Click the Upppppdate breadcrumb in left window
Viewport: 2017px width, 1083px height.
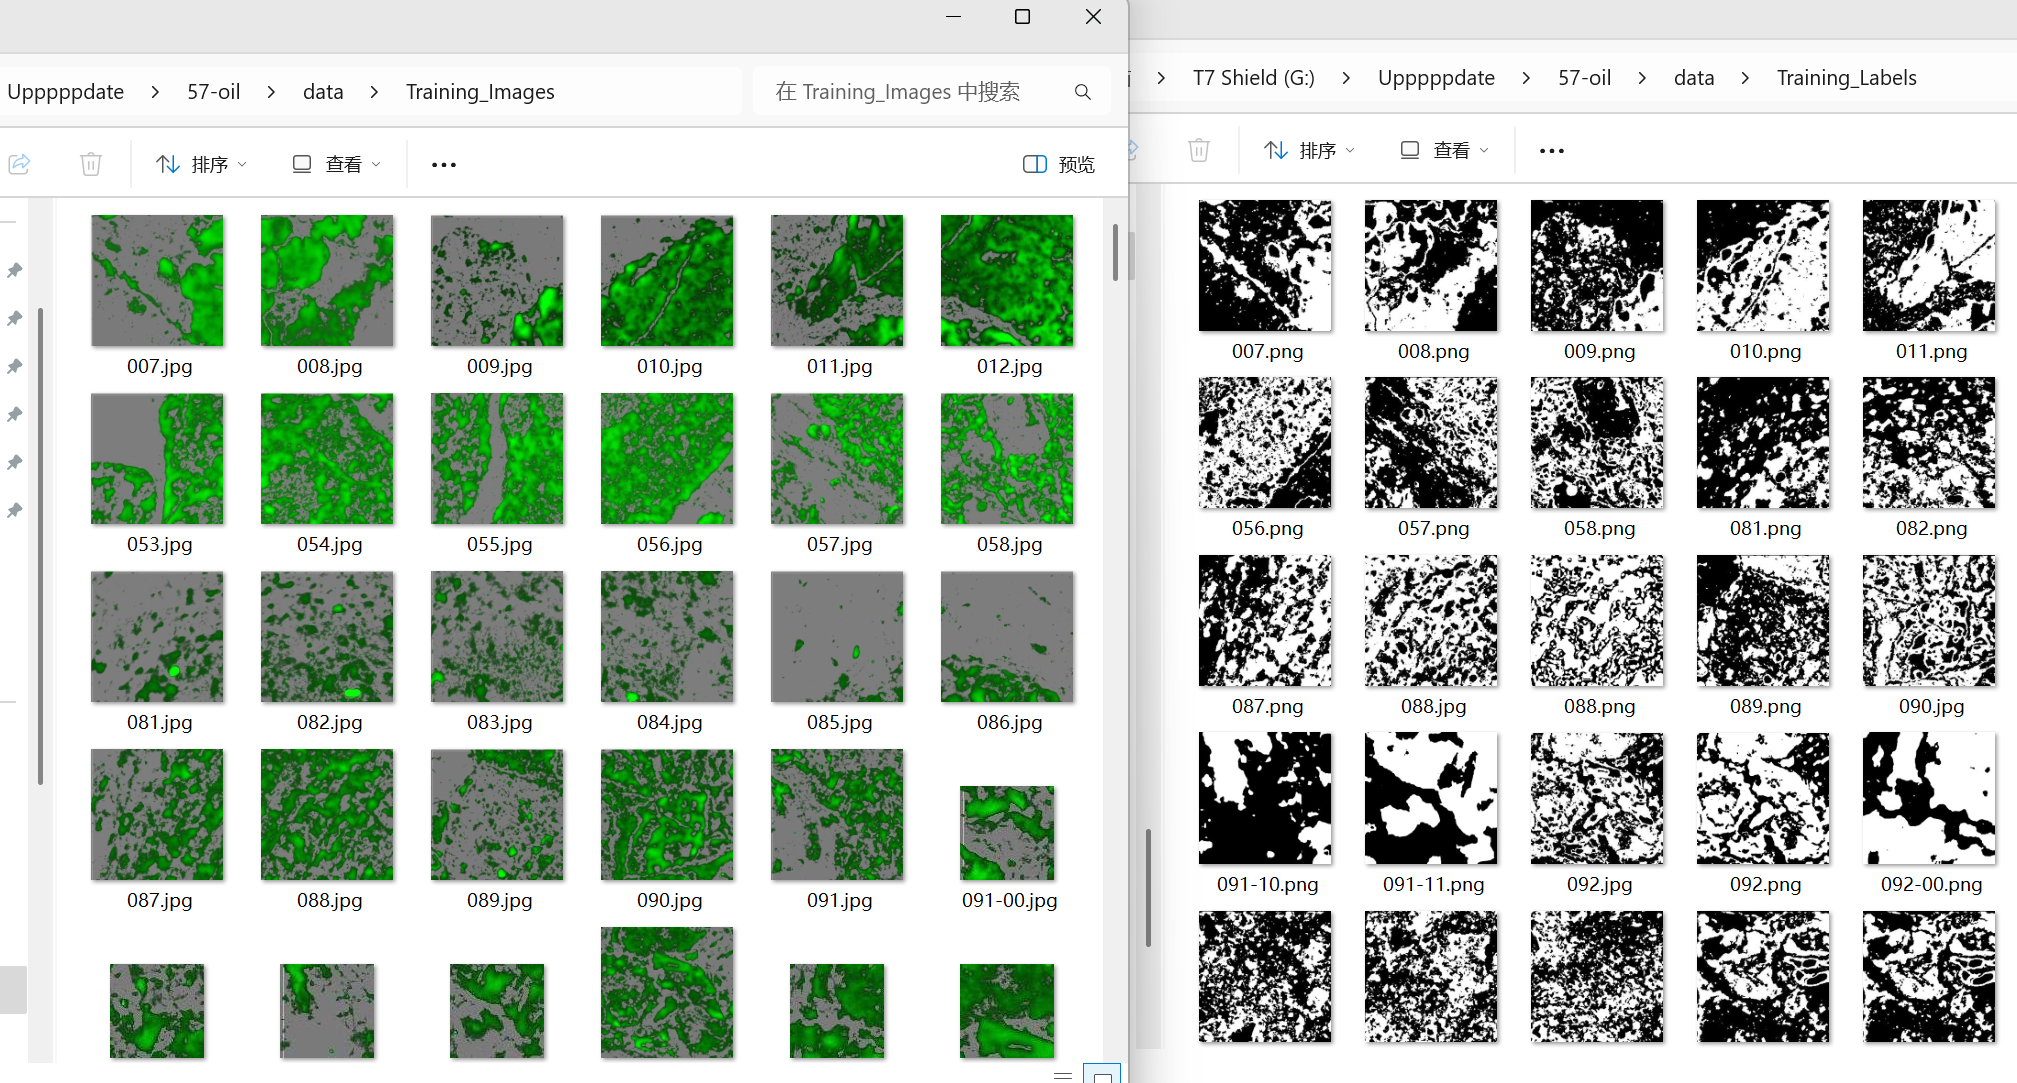[66, 92]
